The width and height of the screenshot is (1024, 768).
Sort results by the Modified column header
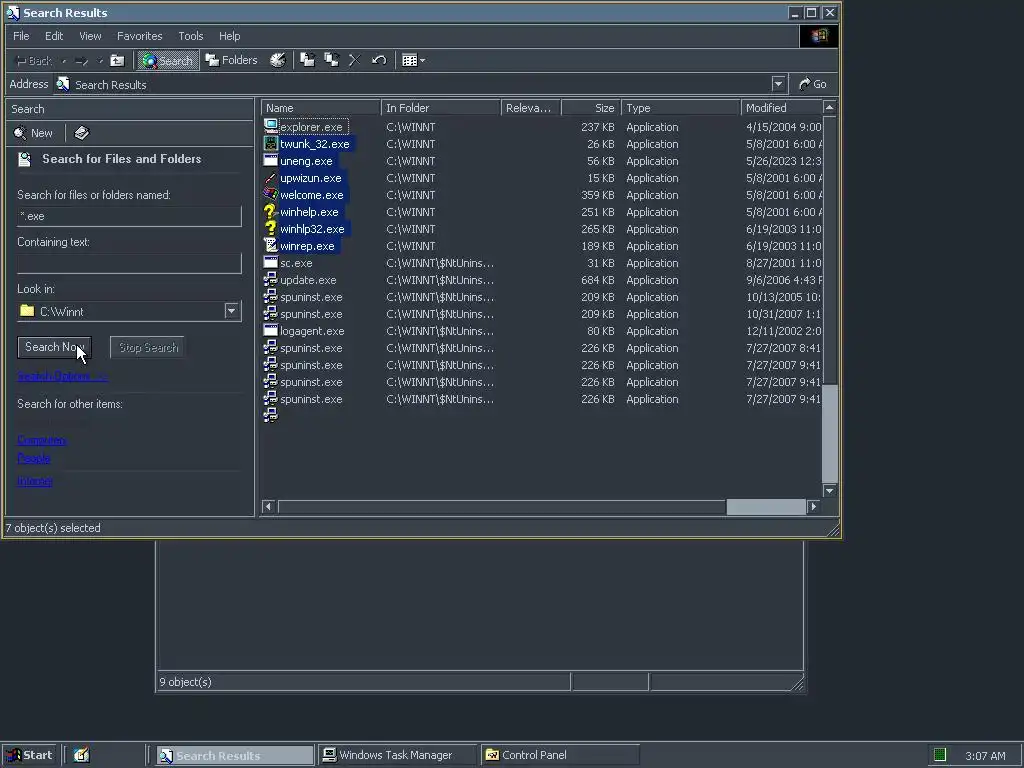coord(782,108)
